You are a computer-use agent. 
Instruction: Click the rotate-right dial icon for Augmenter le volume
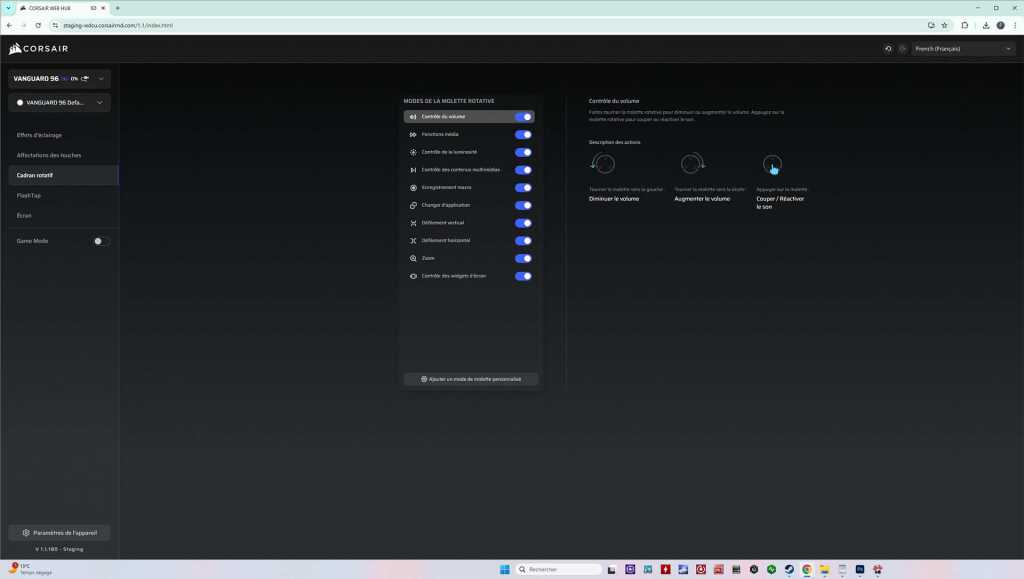point(692,164)
